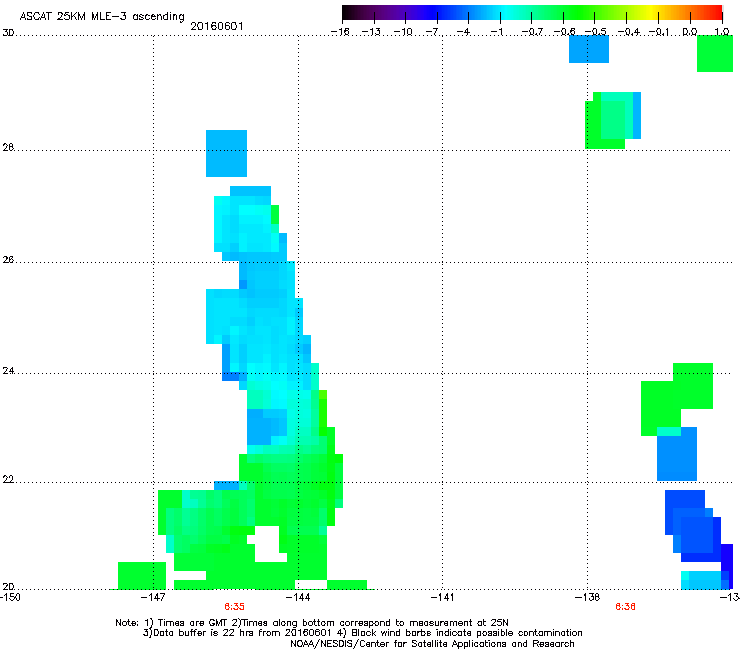Viewport: 740px width, 650px height.
Task: Click the "0.0" color scale label
Action: pos(690,32)
